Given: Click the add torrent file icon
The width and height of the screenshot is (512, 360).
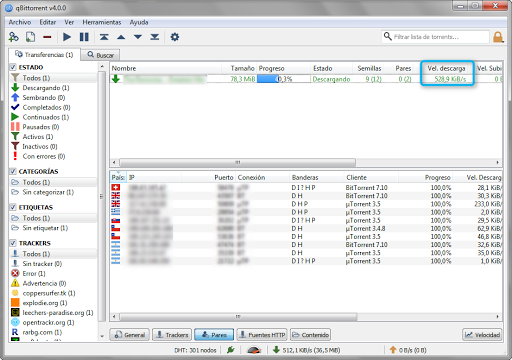Looking at the screenshot, I should [30, 37].
